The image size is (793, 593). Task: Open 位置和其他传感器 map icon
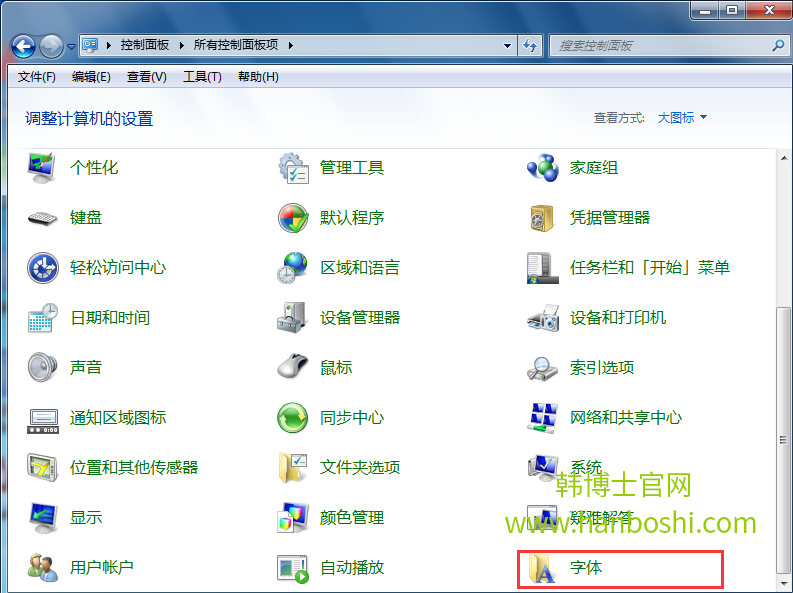tap(42, 468)
